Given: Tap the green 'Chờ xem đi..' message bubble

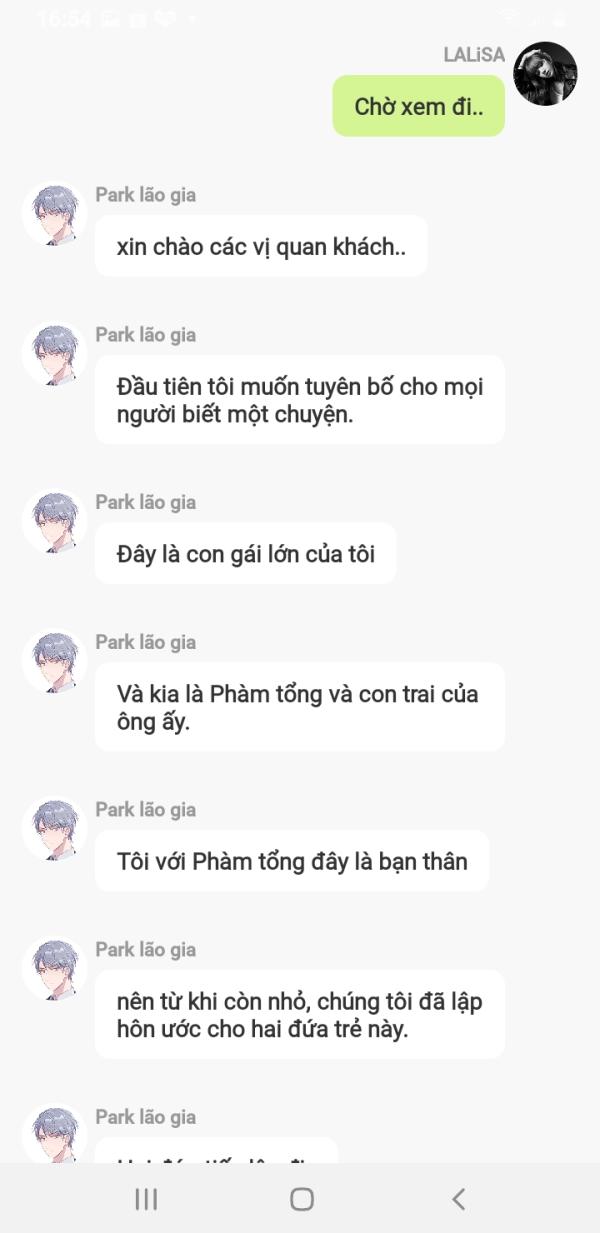Looking at the screenshot, I should click(x=419, y=106).
